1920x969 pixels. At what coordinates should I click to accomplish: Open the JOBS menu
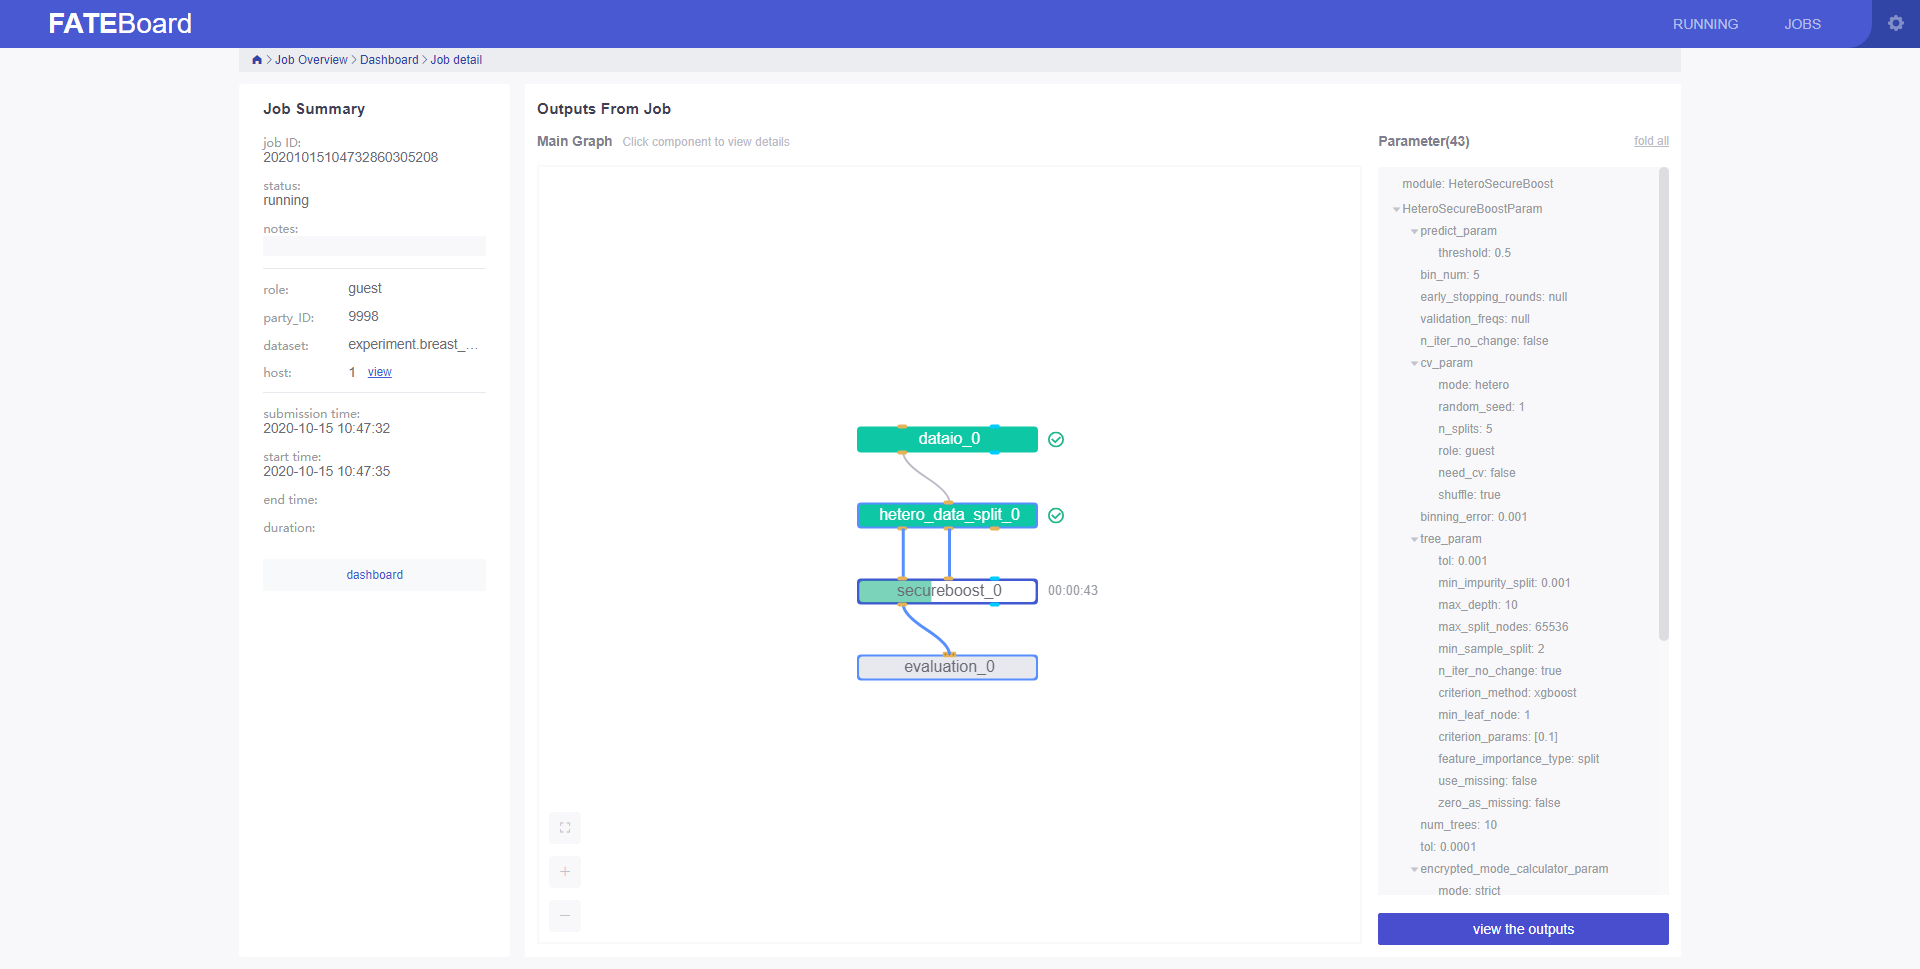coord(1802,24)
